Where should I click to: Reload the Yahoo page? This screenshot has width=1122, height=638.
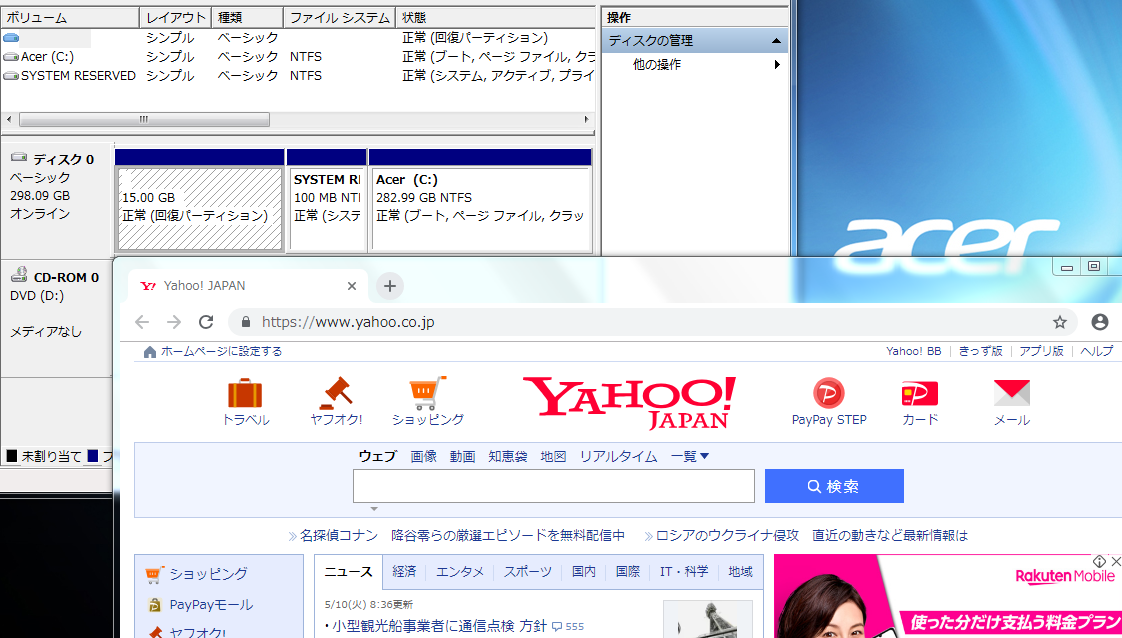(x=206, y=322)
